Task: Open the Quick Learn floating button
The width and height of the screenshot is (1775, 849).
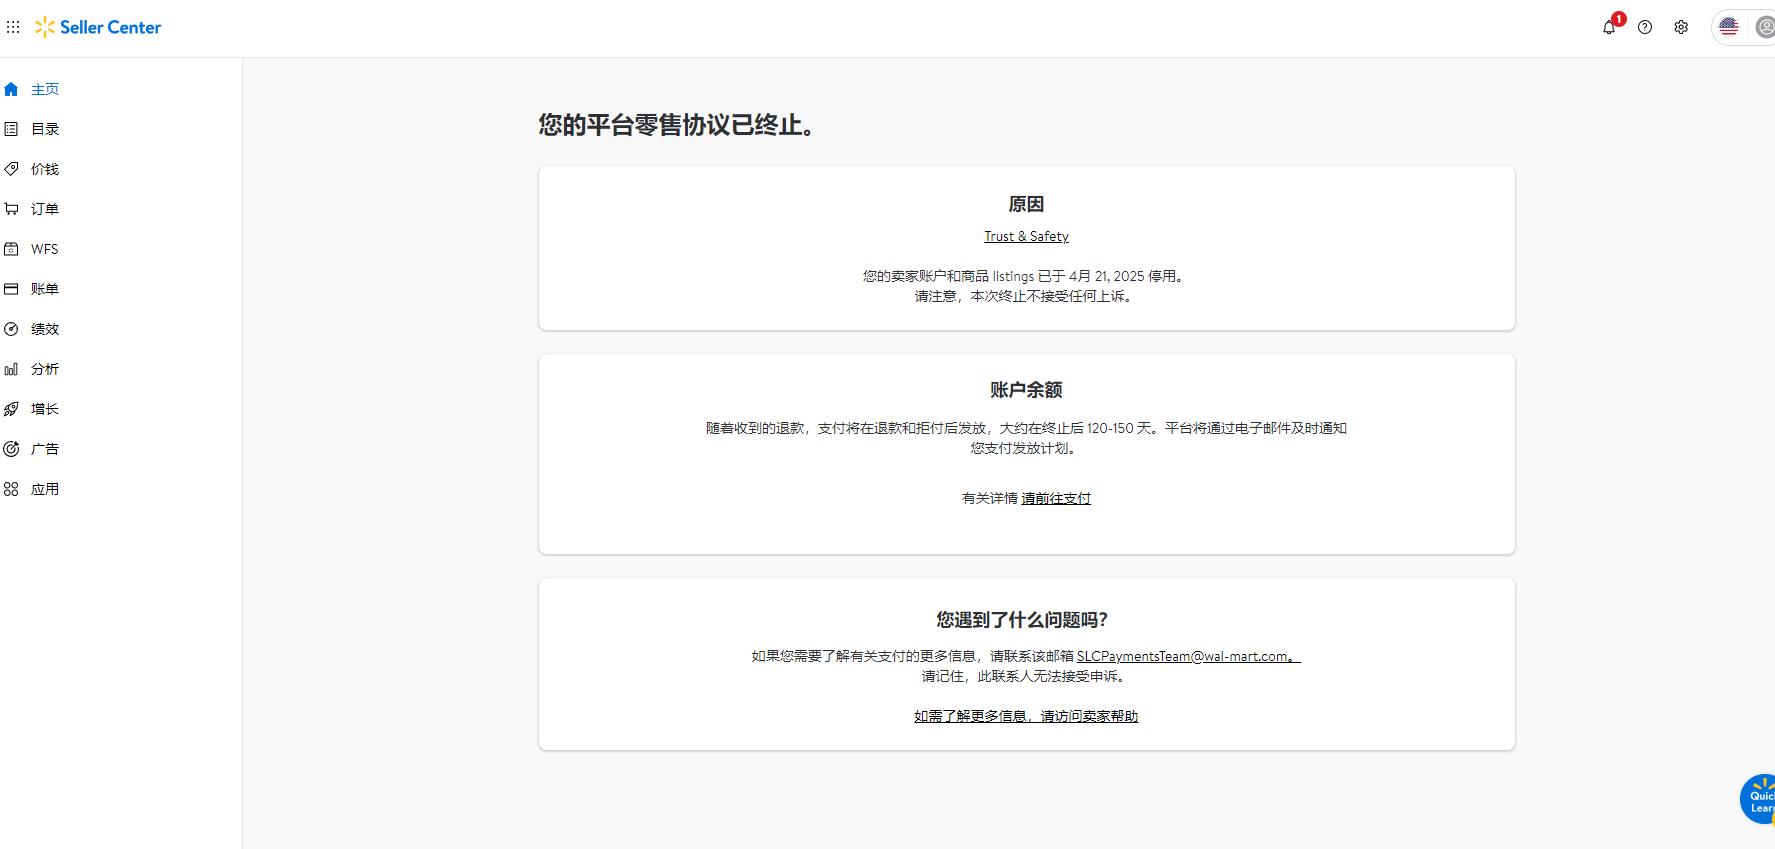Action: (1758, 800)
